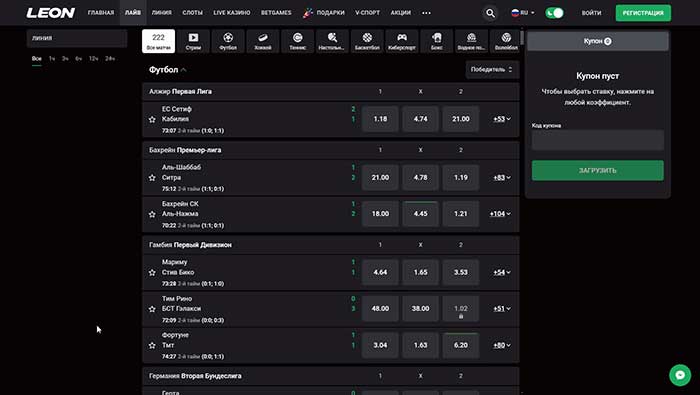Image resolution: width=700 pixels, height=395 pixels.
Task: Select the 12ч time filter
Action: (x=94, y=59)
